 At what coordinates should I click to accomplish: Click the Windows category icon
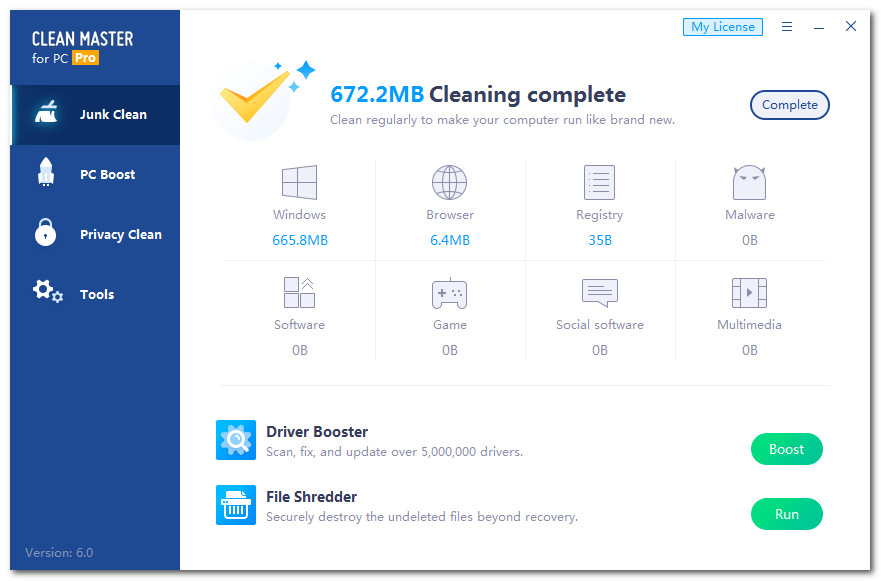click(299, 182)
